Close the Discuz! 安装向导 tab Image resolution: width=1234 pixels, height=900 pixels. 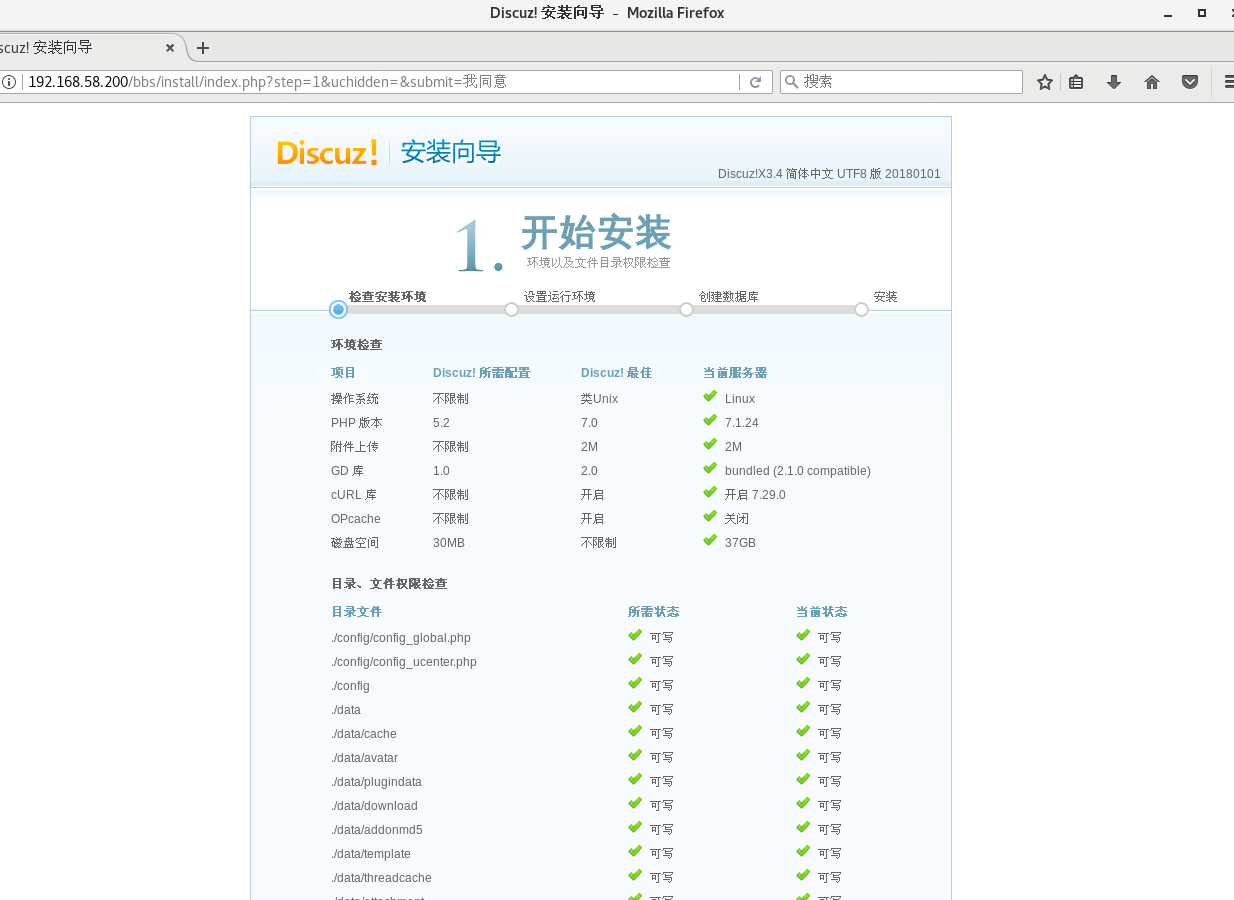[x=170, y=47]
